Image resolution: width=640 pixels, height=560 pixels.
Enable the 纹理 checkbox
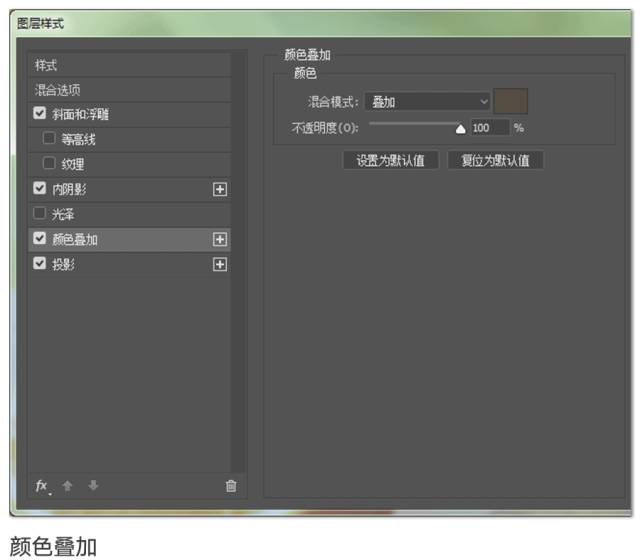click(x=49, y=163)
